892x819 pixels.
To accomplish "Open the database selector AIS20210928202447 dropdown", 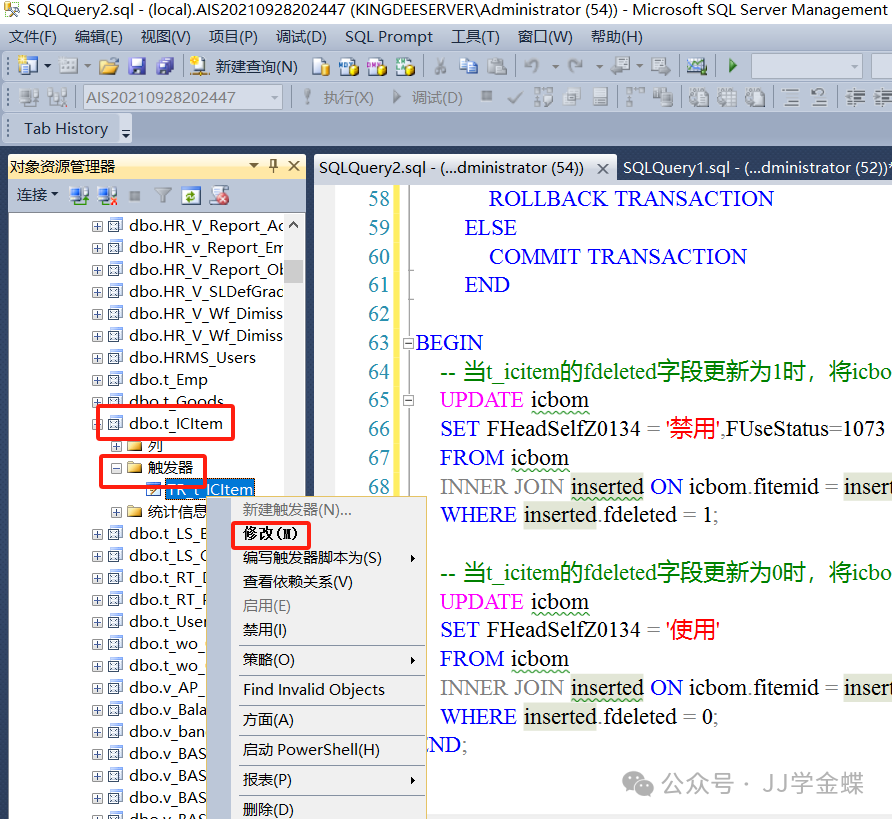I will point(275,98).
